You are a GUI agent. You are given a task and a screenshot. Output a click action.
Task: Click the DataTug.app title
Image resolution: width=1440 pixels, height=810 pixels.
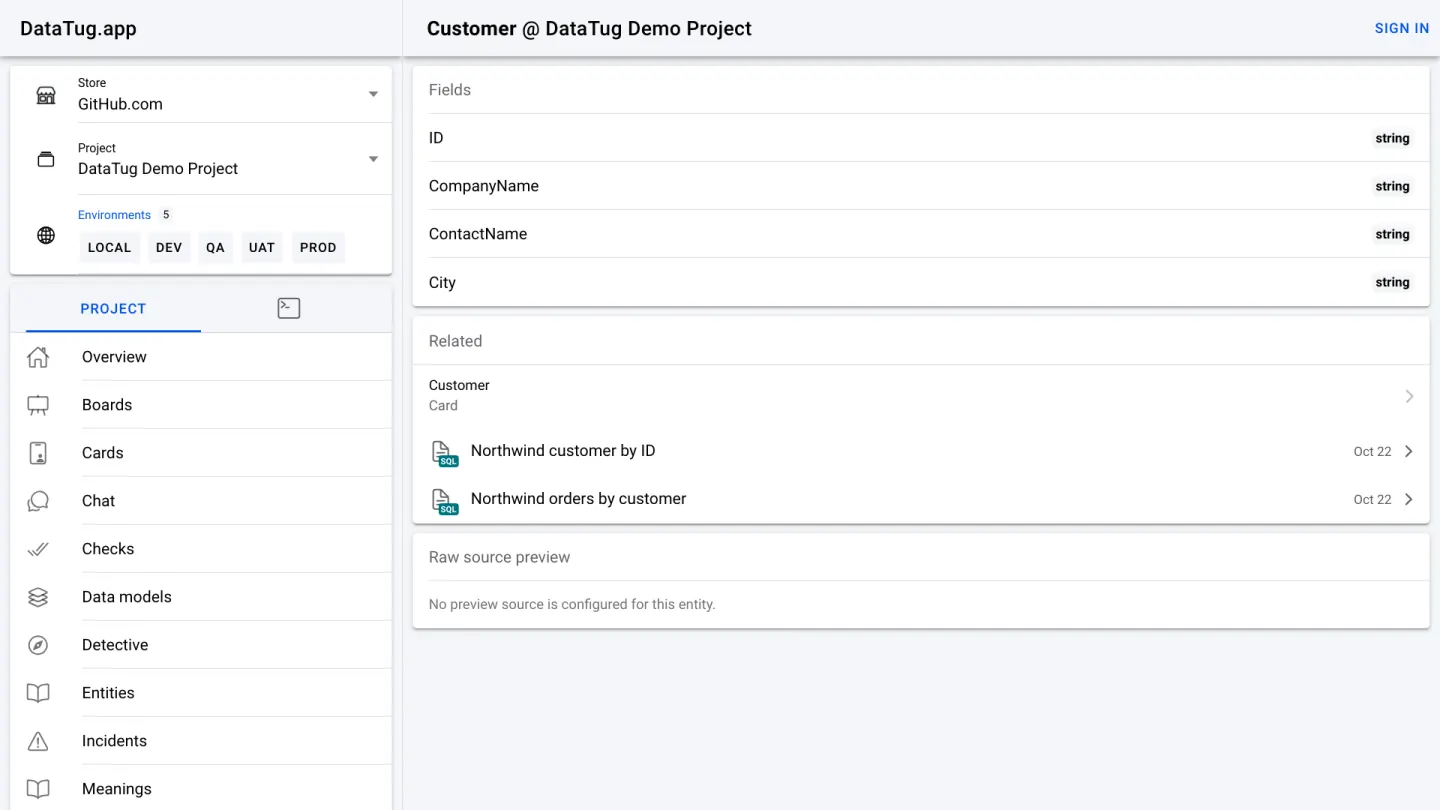pyautogui.click(x=78, y=29)
